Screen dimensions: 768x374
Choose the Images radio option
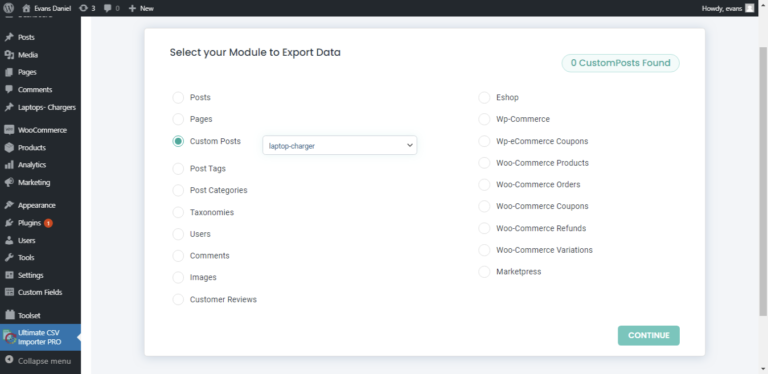[x=178, y=277]
